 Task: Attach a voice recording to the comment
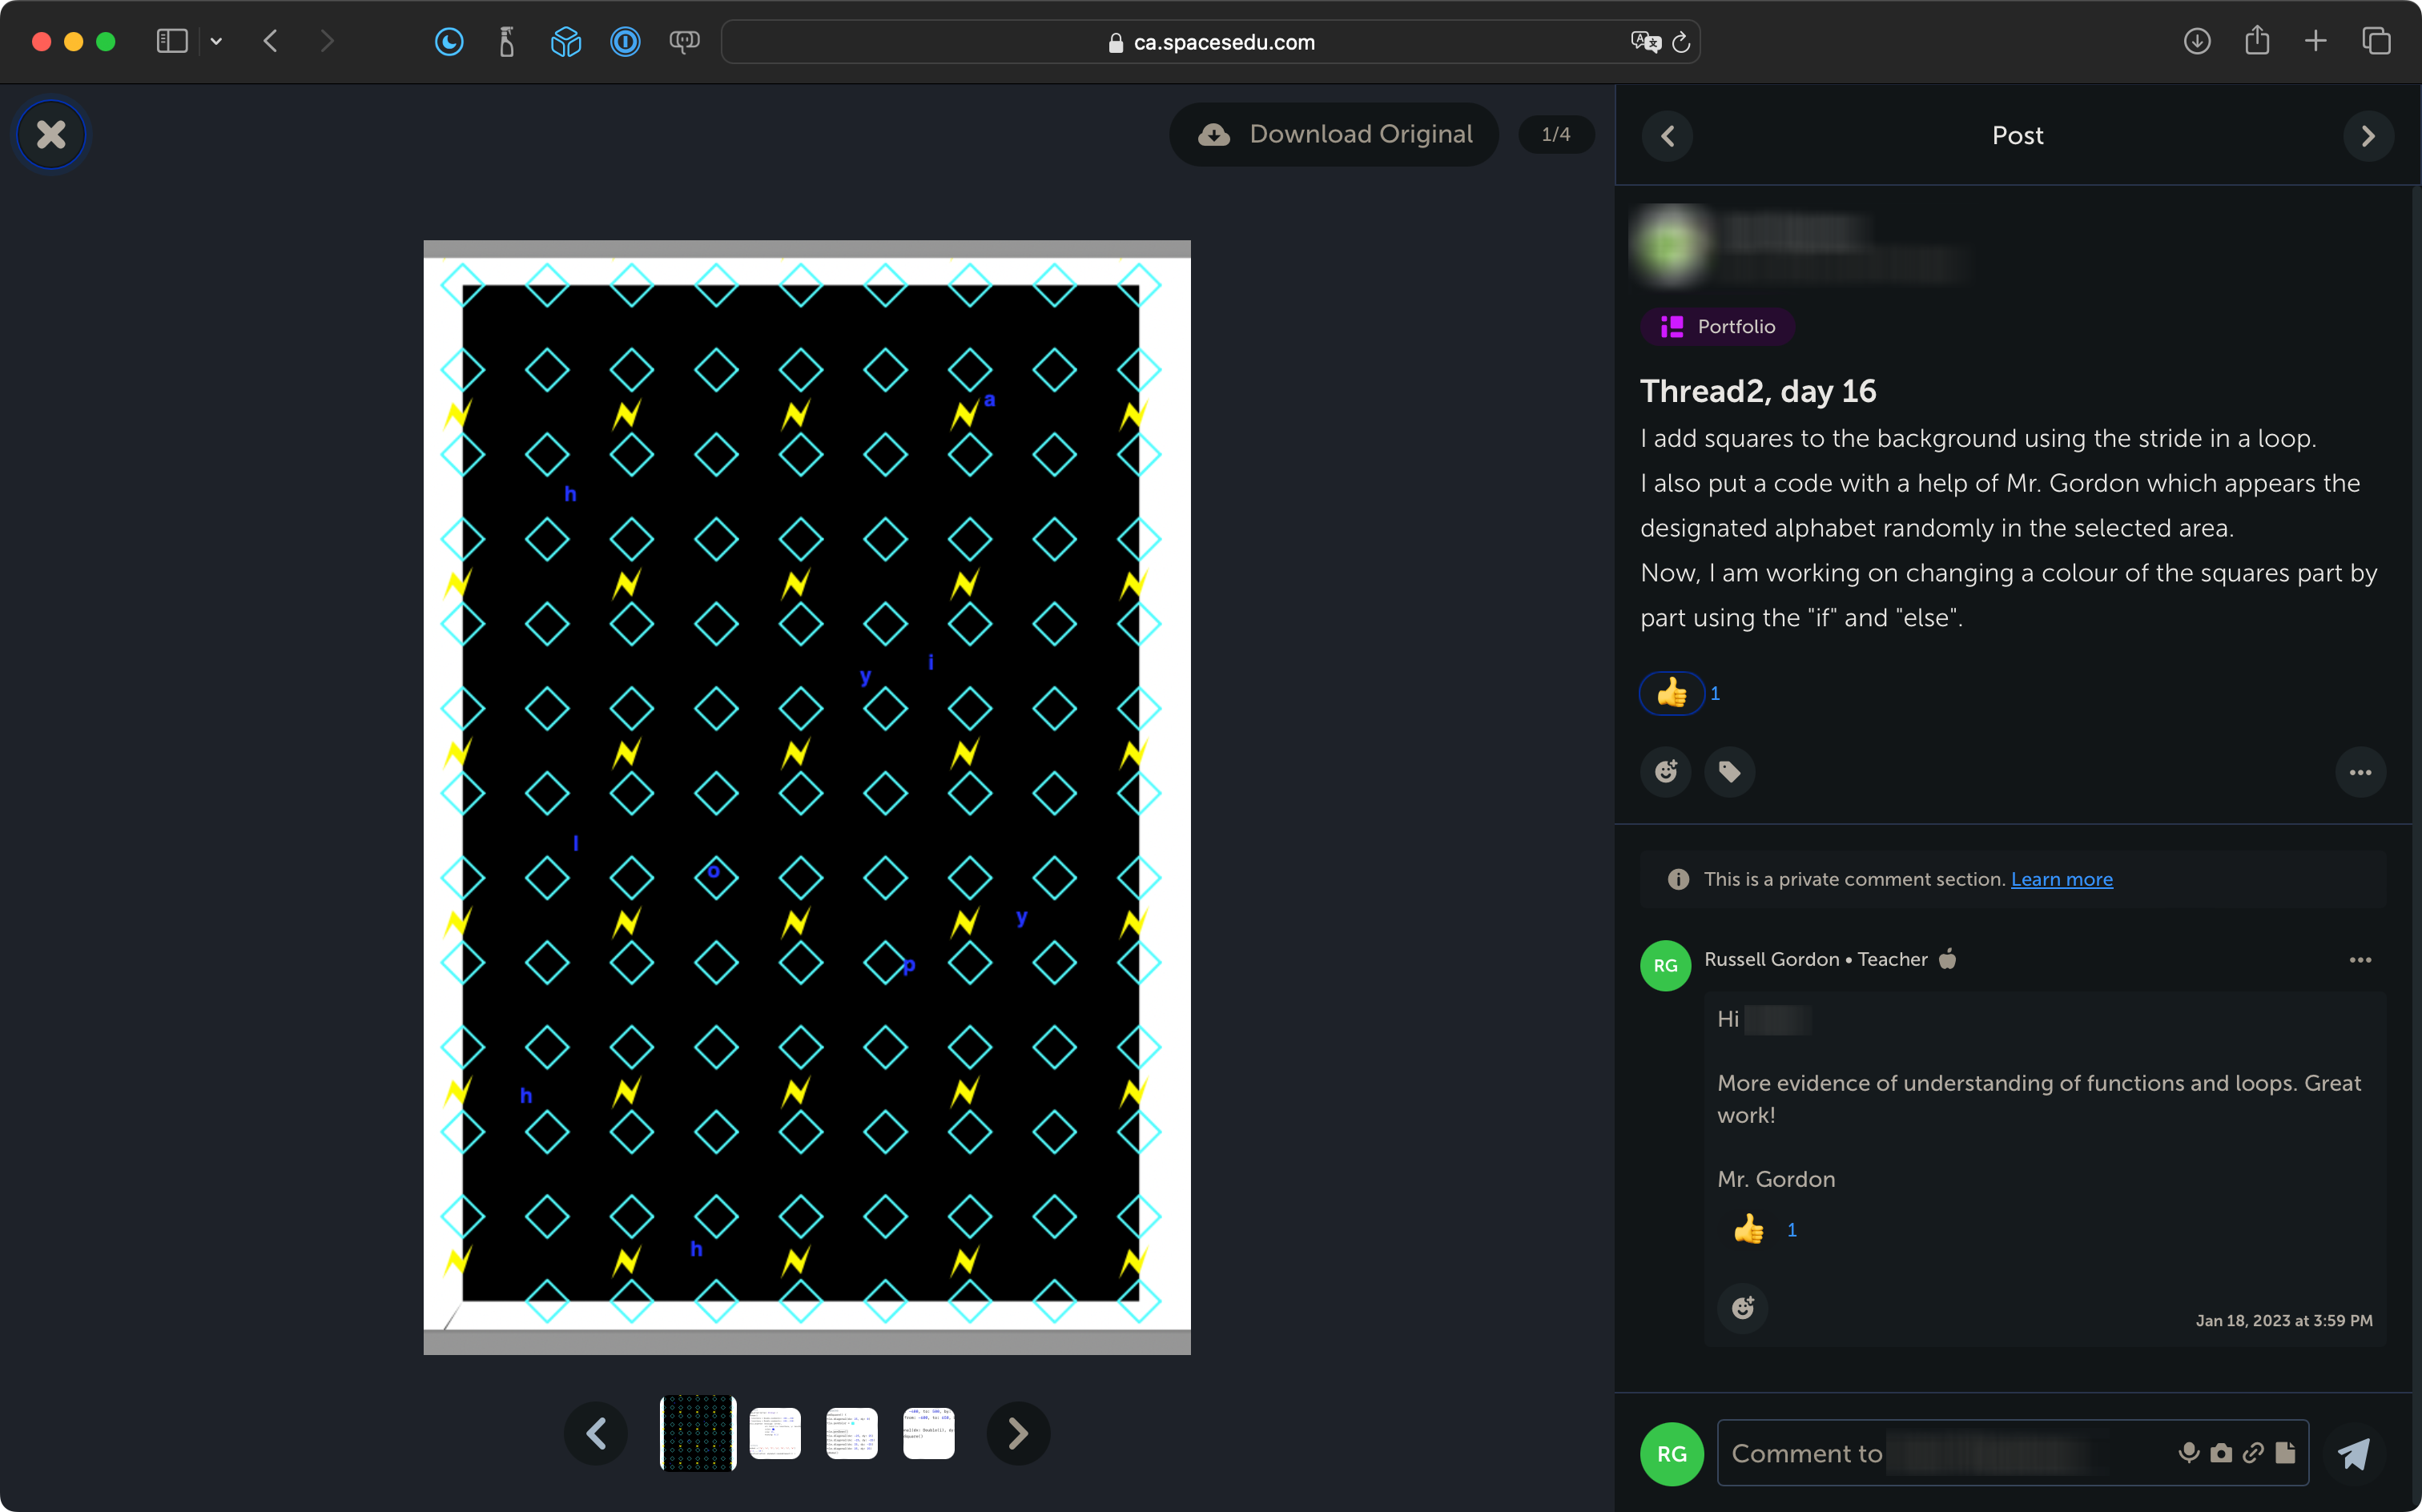[2188, 1452]
